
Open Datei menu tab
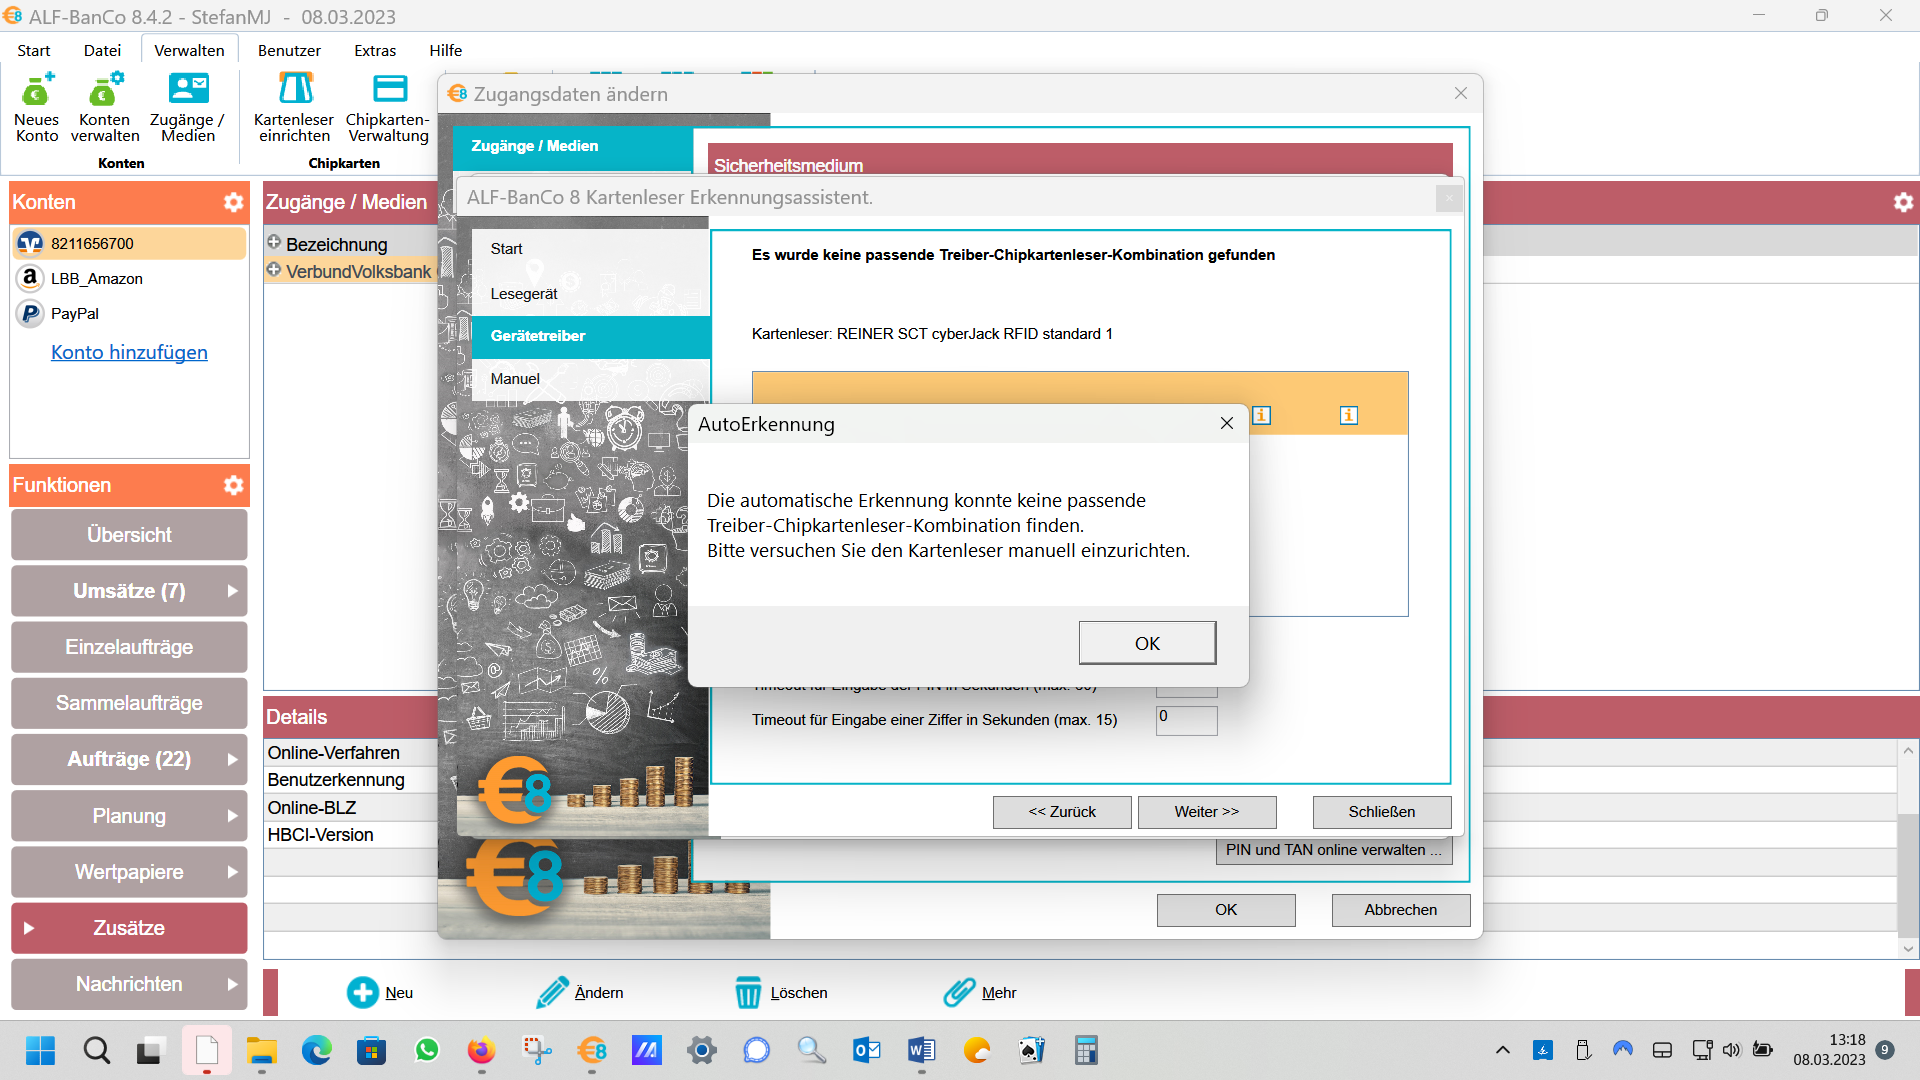102,50
